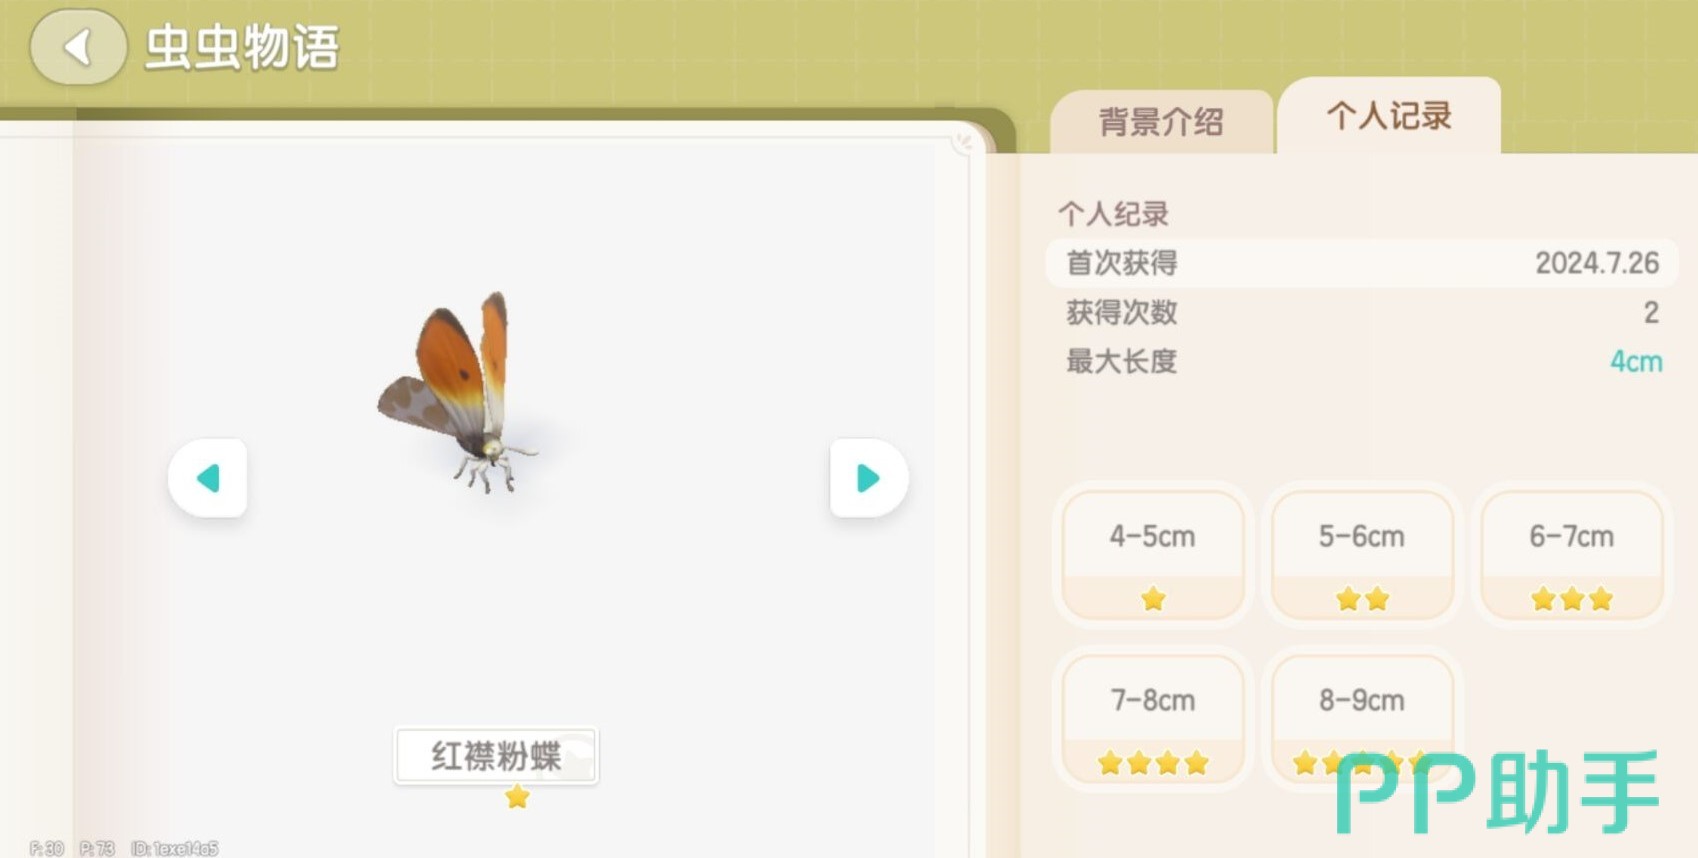This screenshot has height=858, width=1698.
Task: Tap the butterfly model illustration
Action: coord(458,392)
